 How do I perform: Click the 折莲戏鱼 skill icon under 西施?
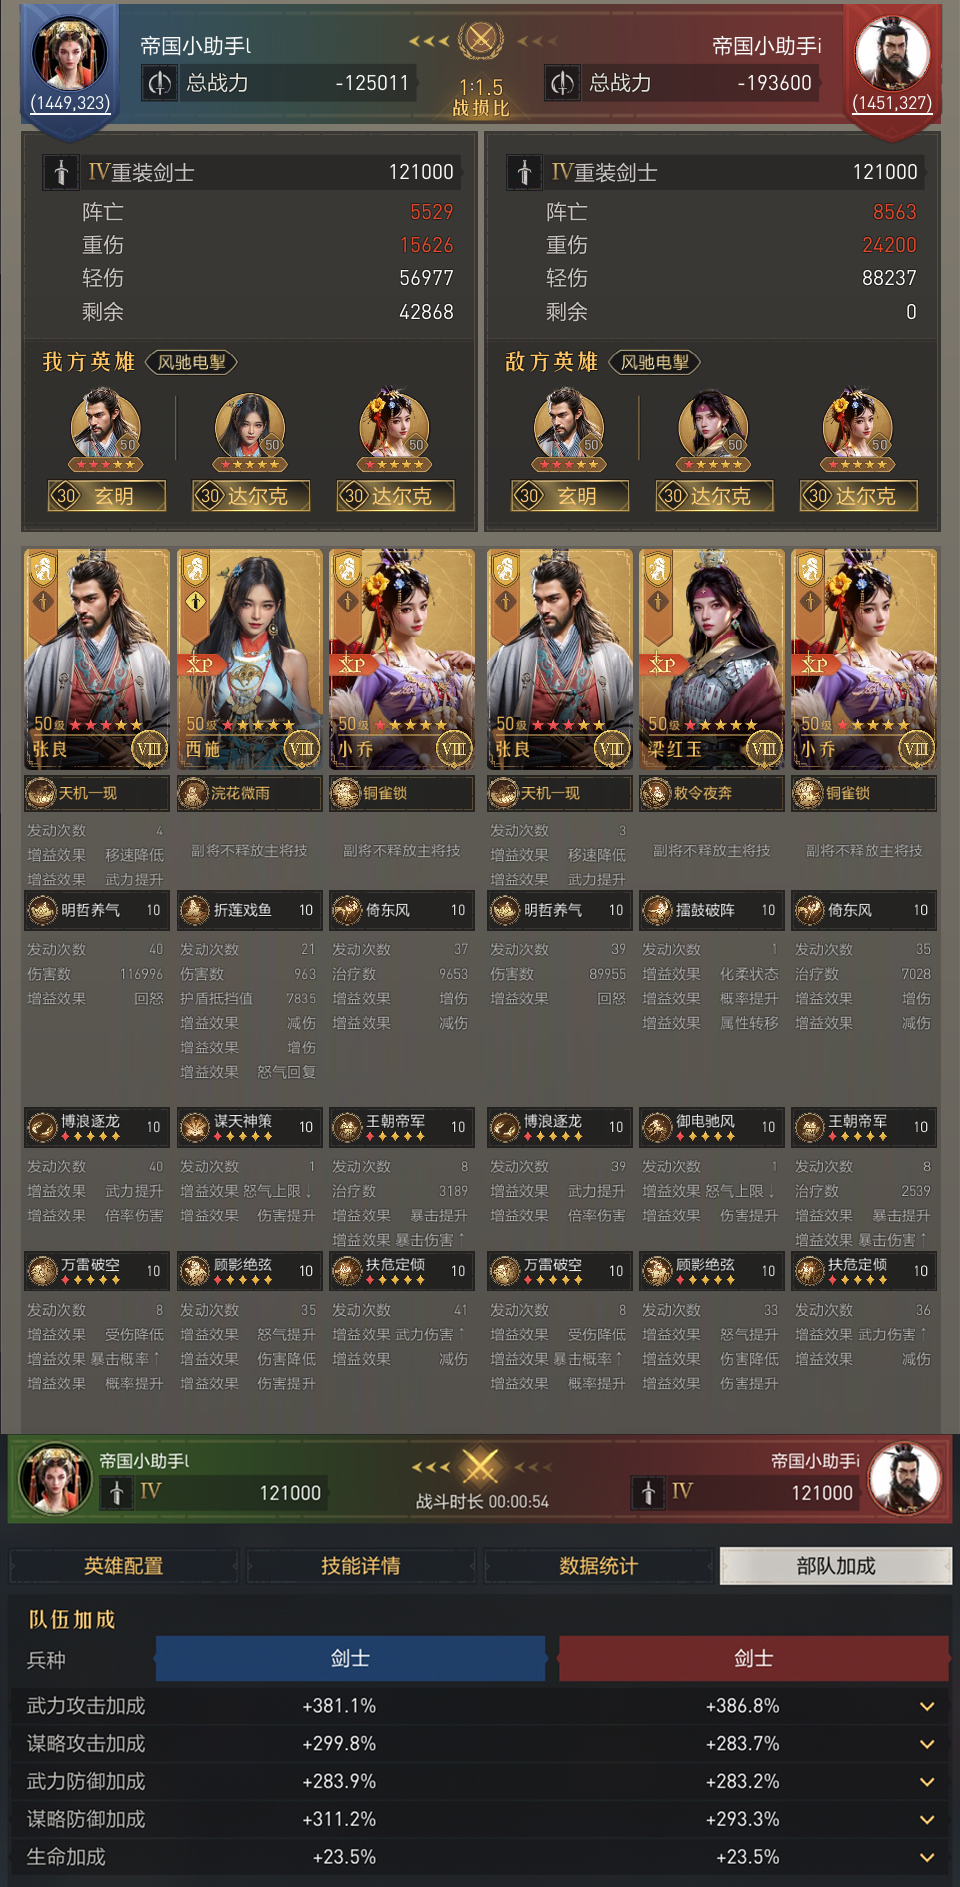click(194, 910)
